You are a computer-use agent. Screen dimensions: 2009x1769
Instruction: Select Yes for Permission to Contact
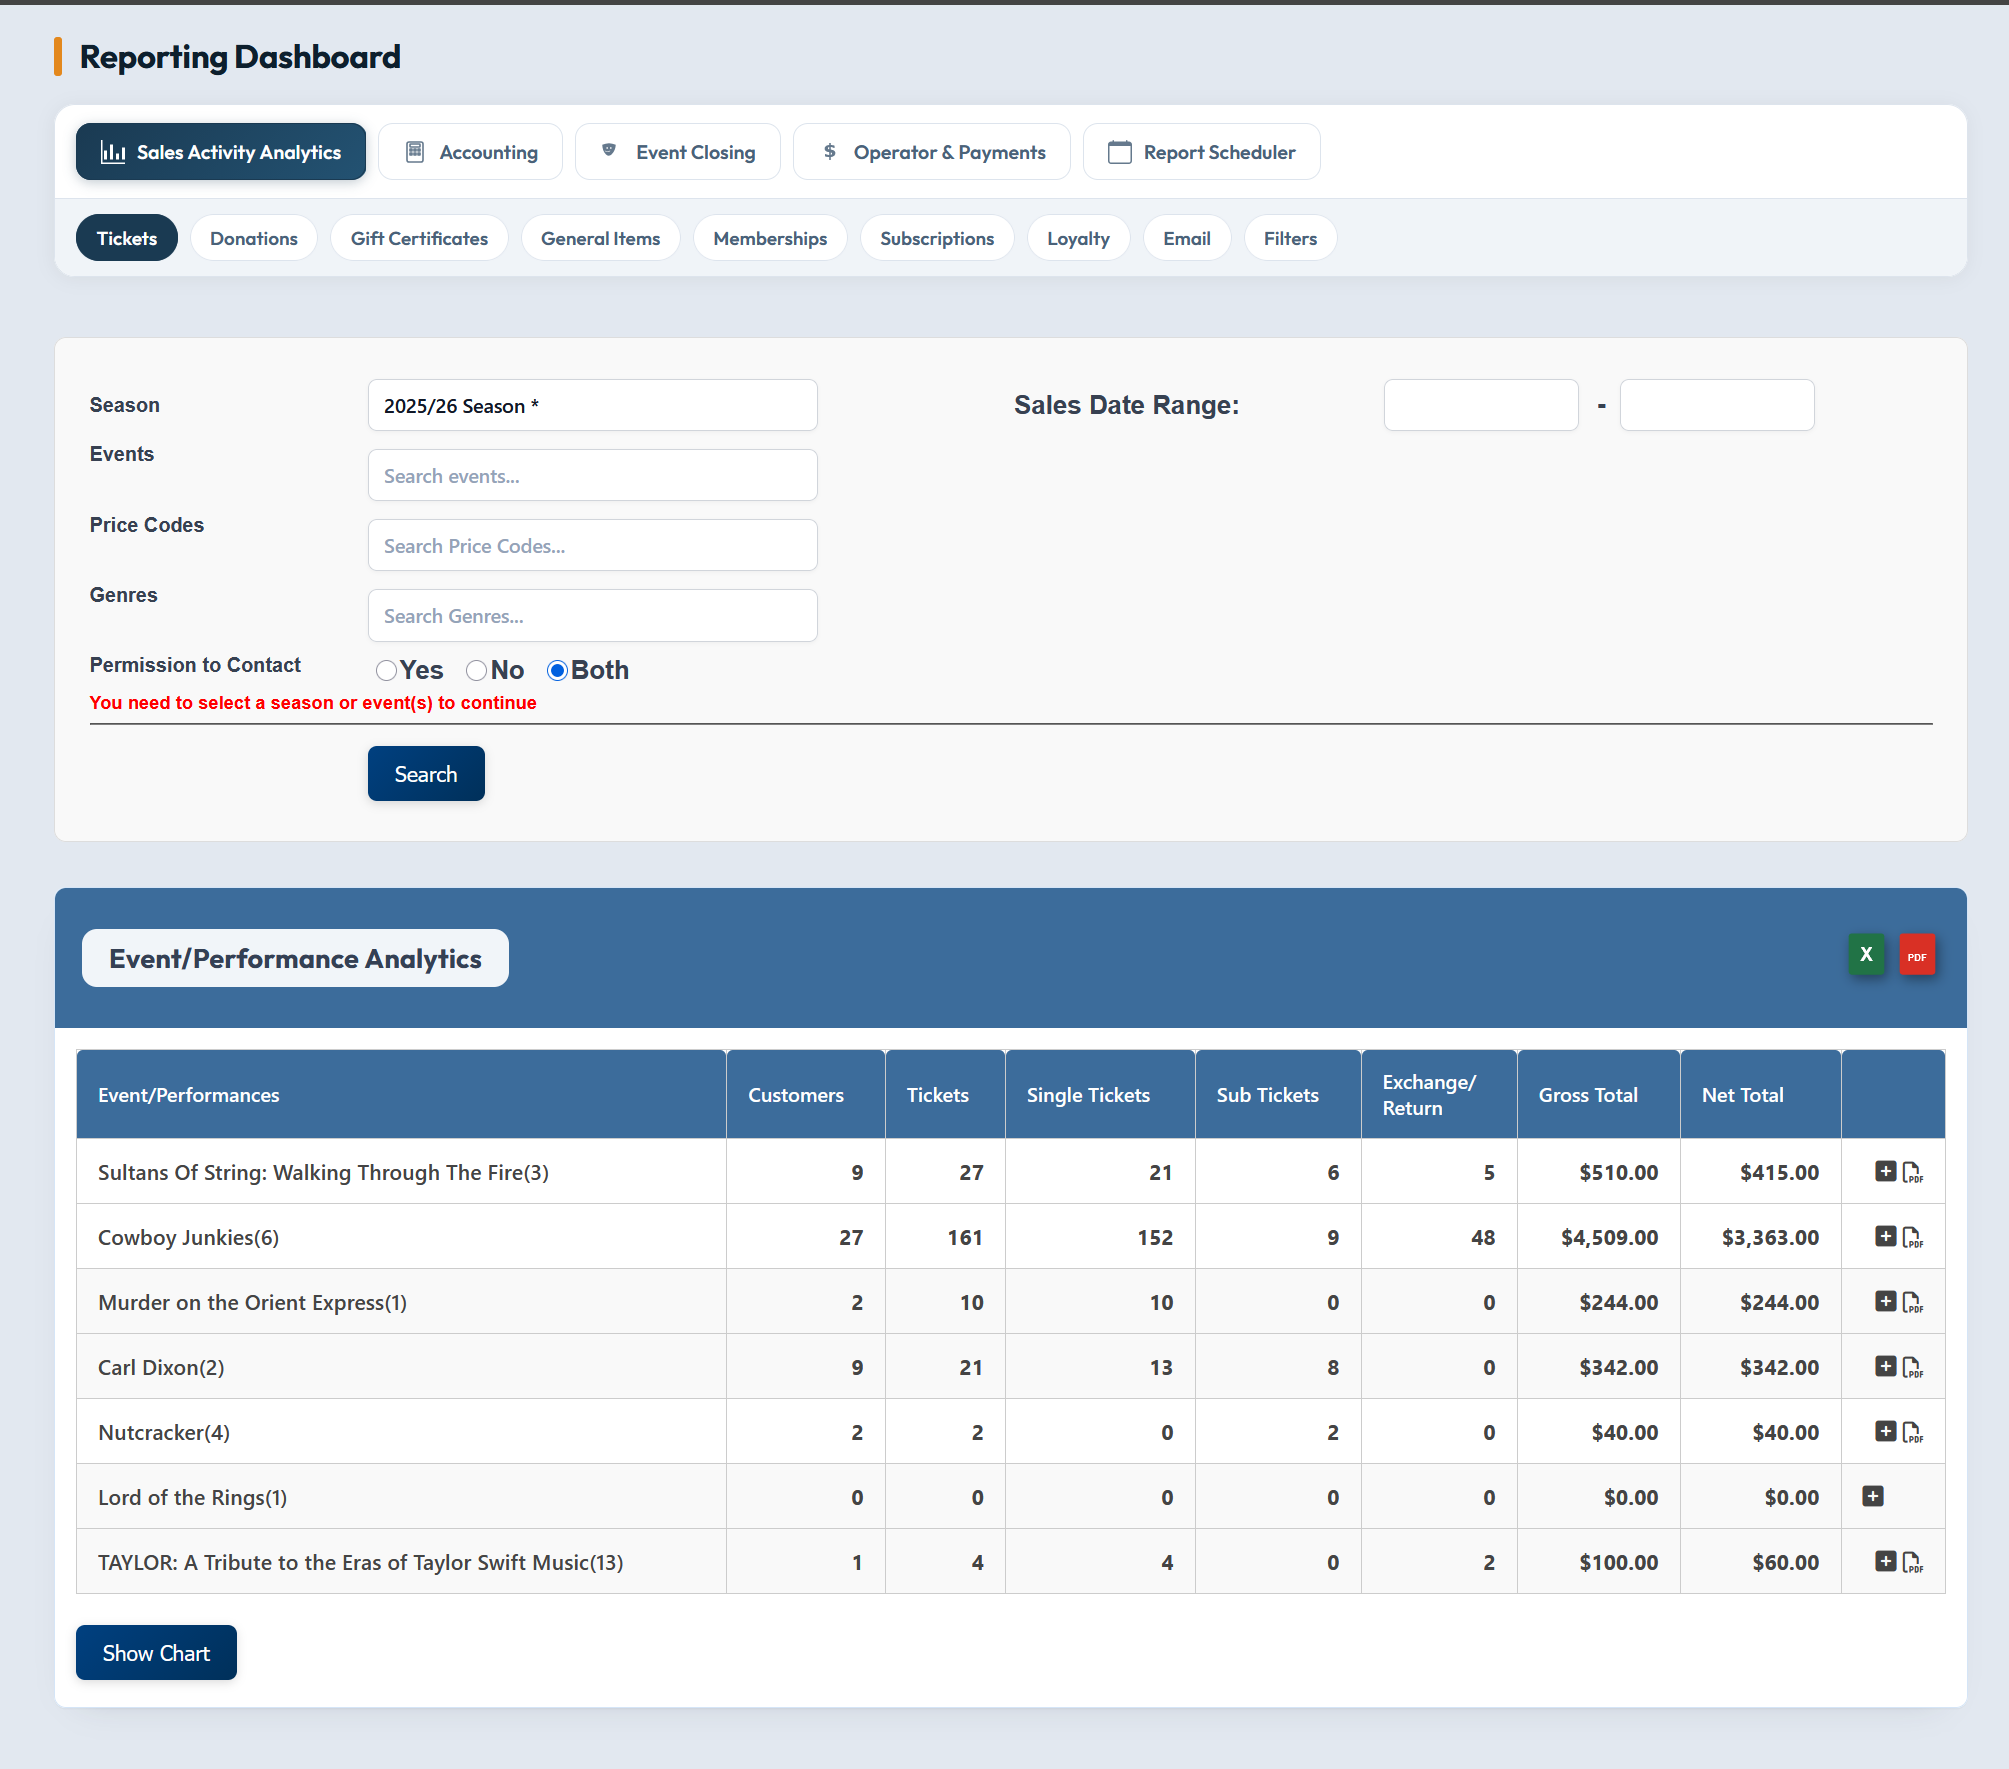click(386, 670)
